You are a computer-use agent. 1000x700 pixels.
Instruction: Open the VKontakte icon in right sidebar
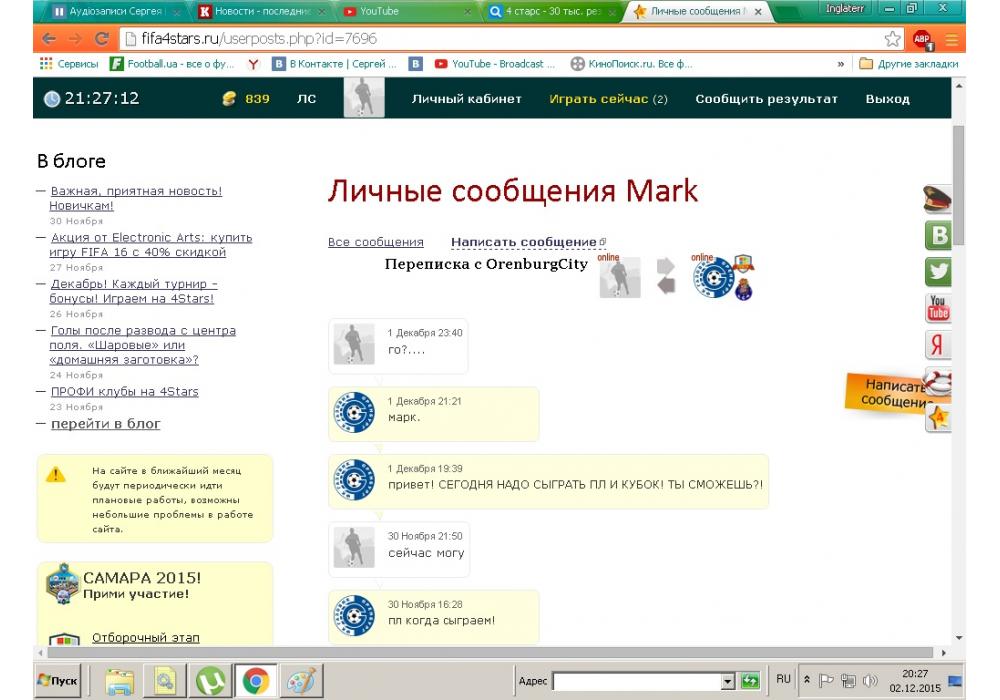pos(938,235)
